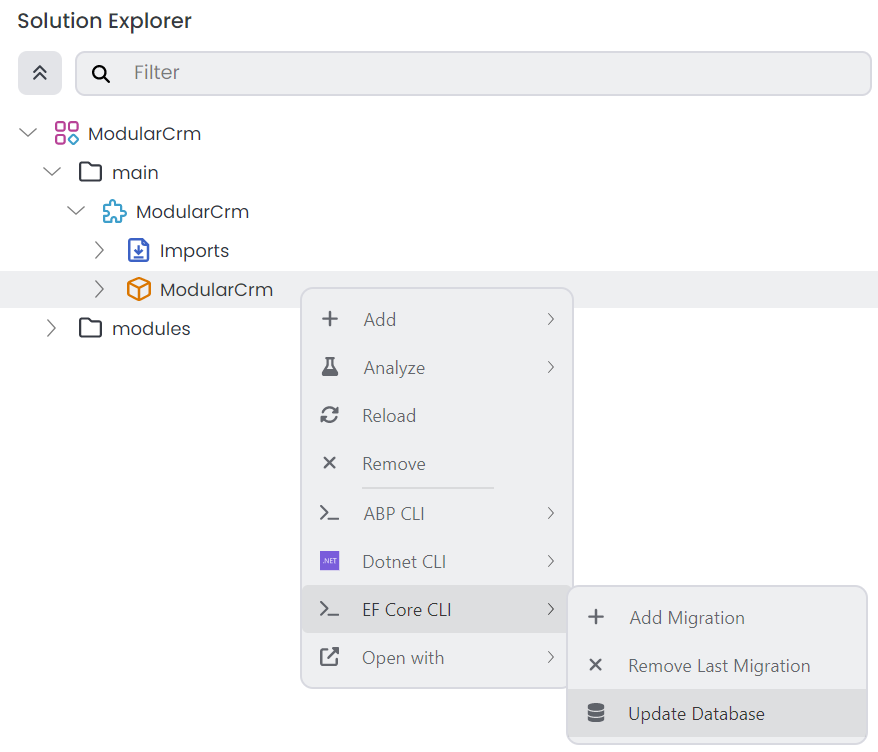Click the database icon next to Update Database
This screenshot has height=752, width=878.
(596, 713)
